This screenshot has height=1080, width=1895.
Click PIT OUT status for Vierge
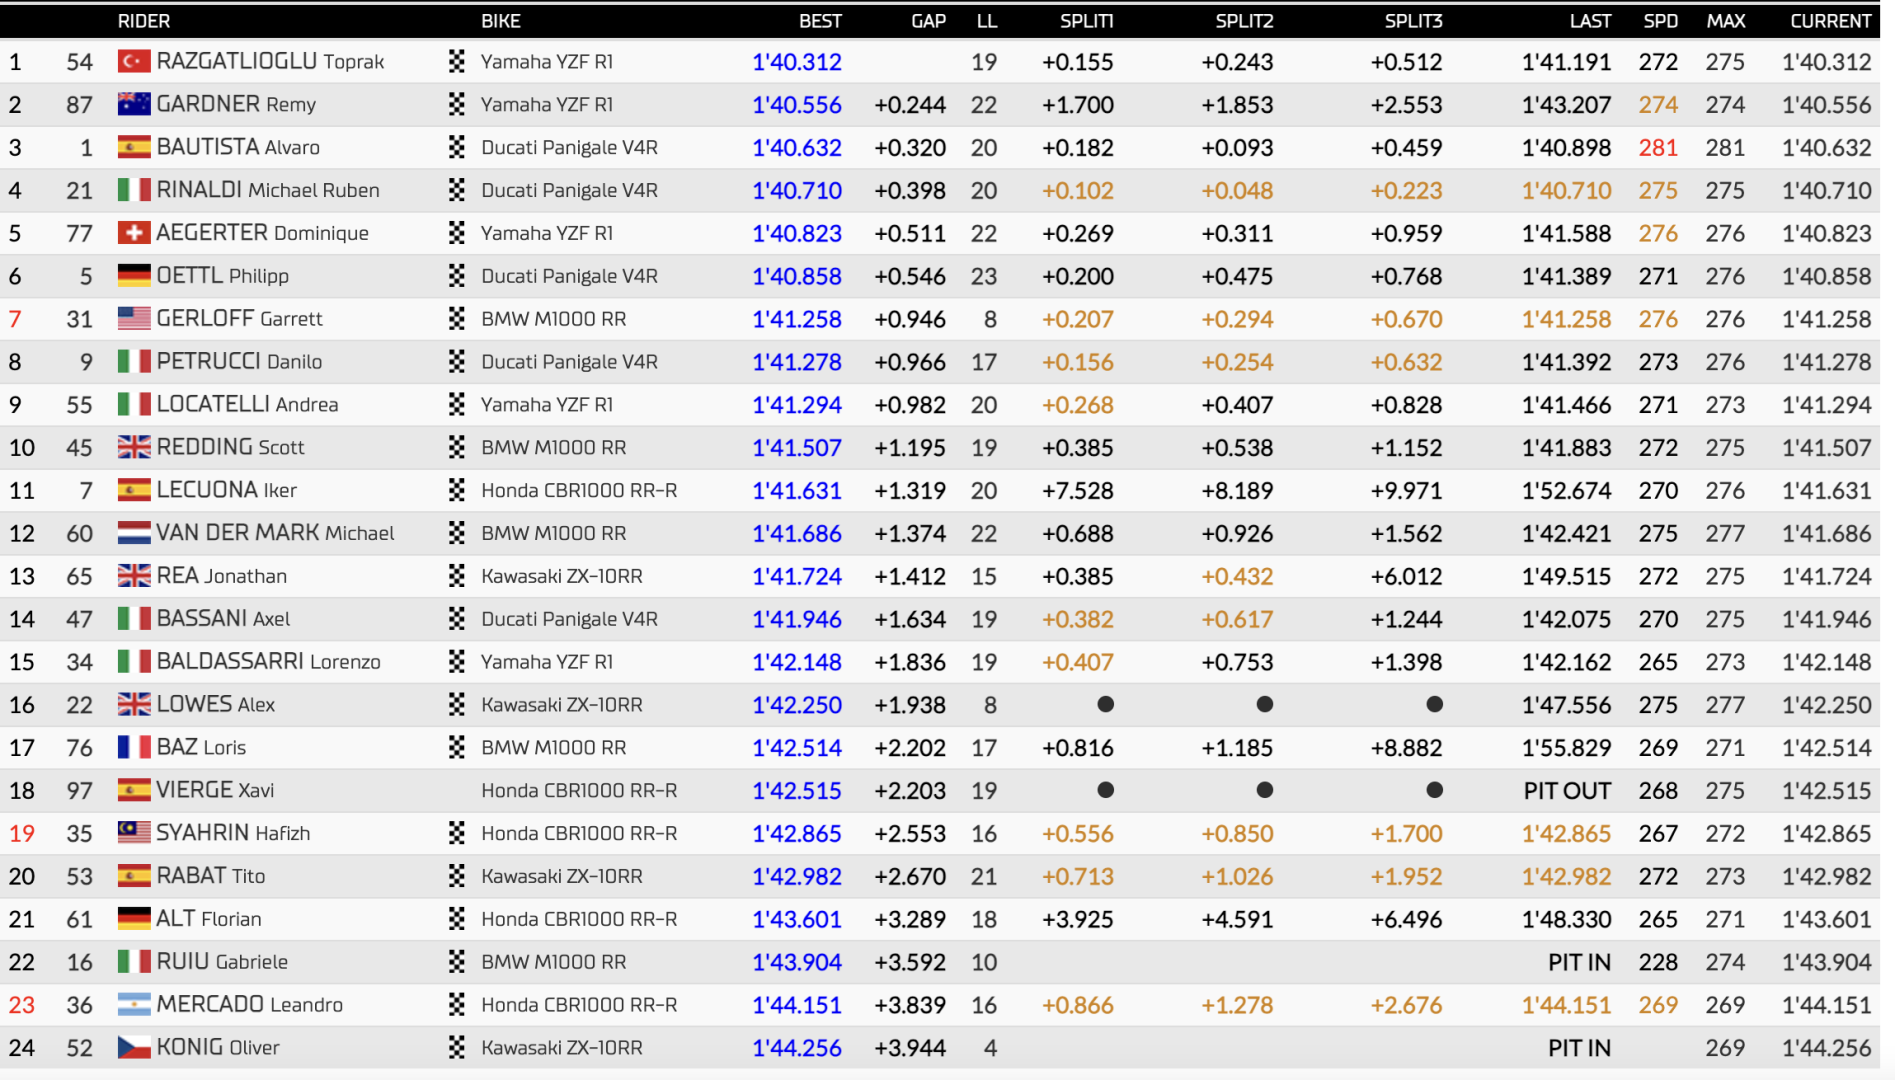click(x=1567, y=791)
